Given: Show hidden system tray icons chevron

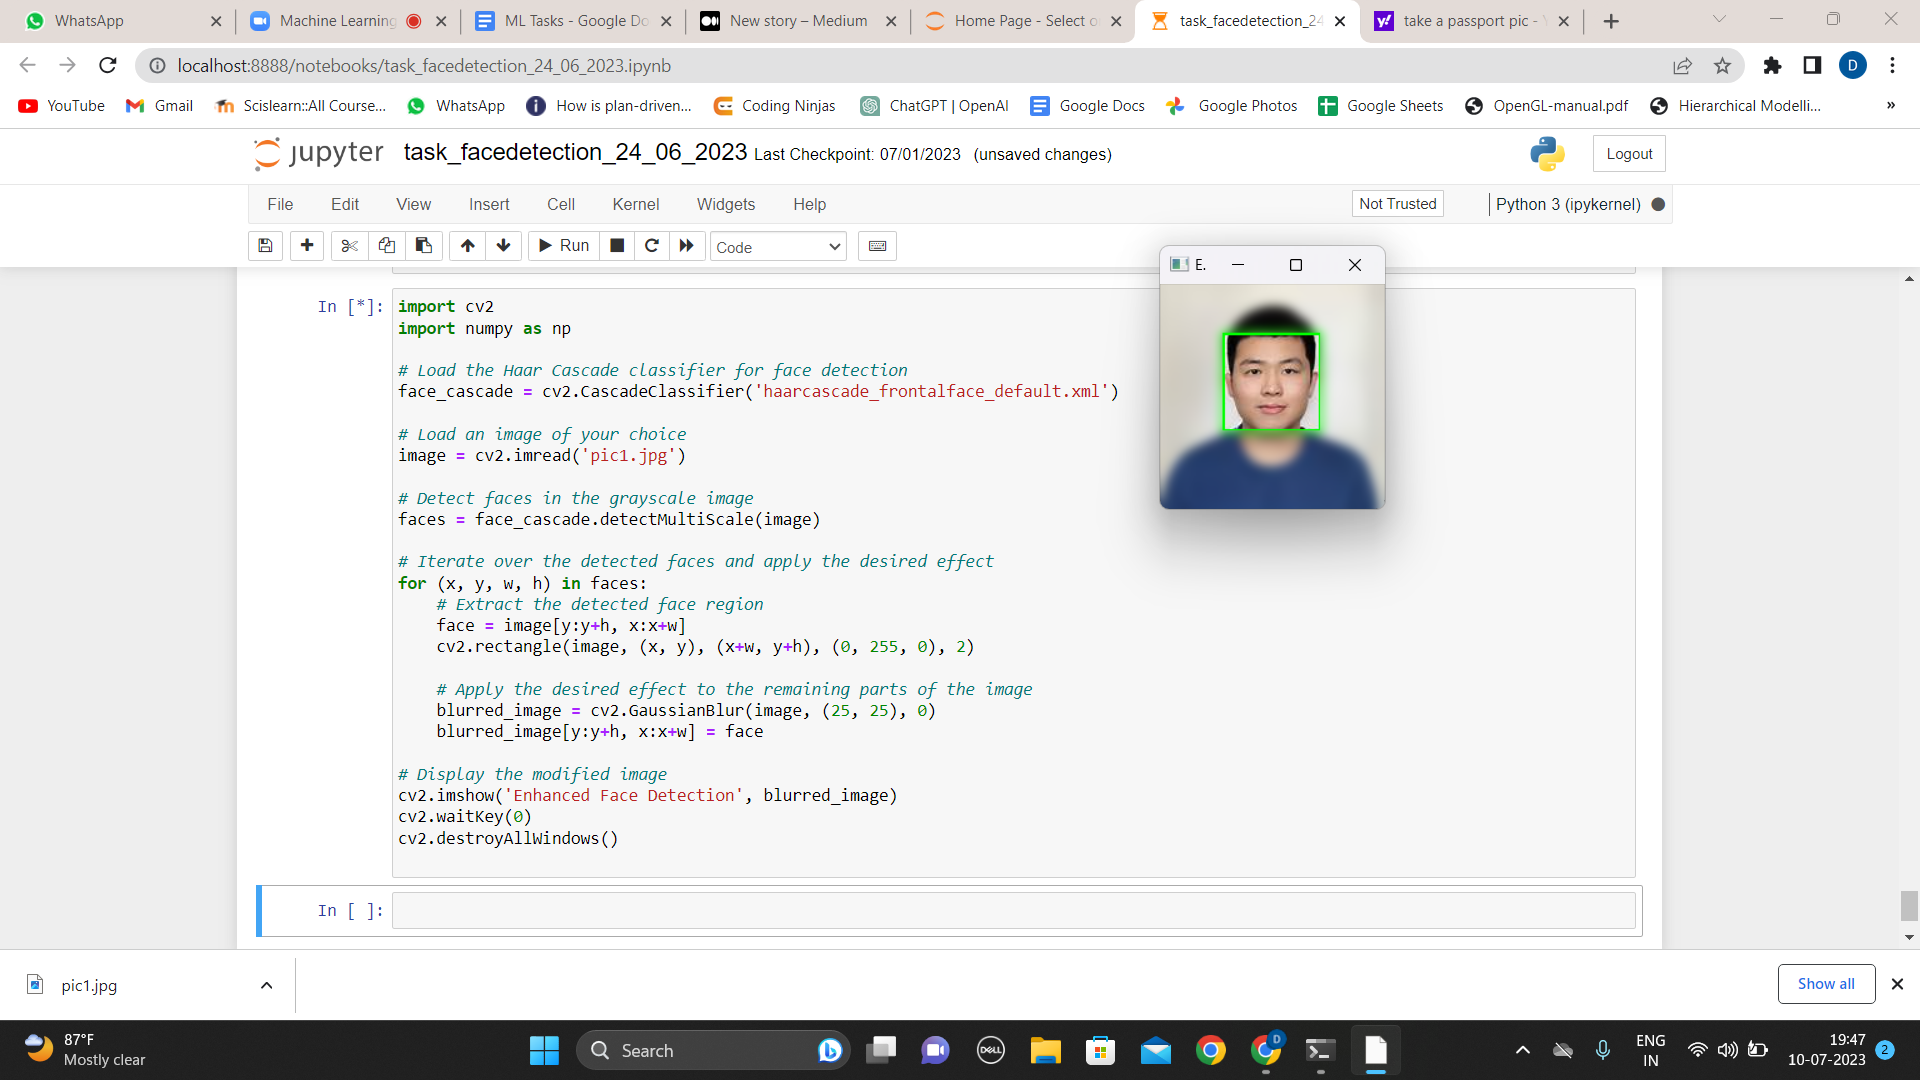Looking at the screenshot, I should (1522, 1050).
